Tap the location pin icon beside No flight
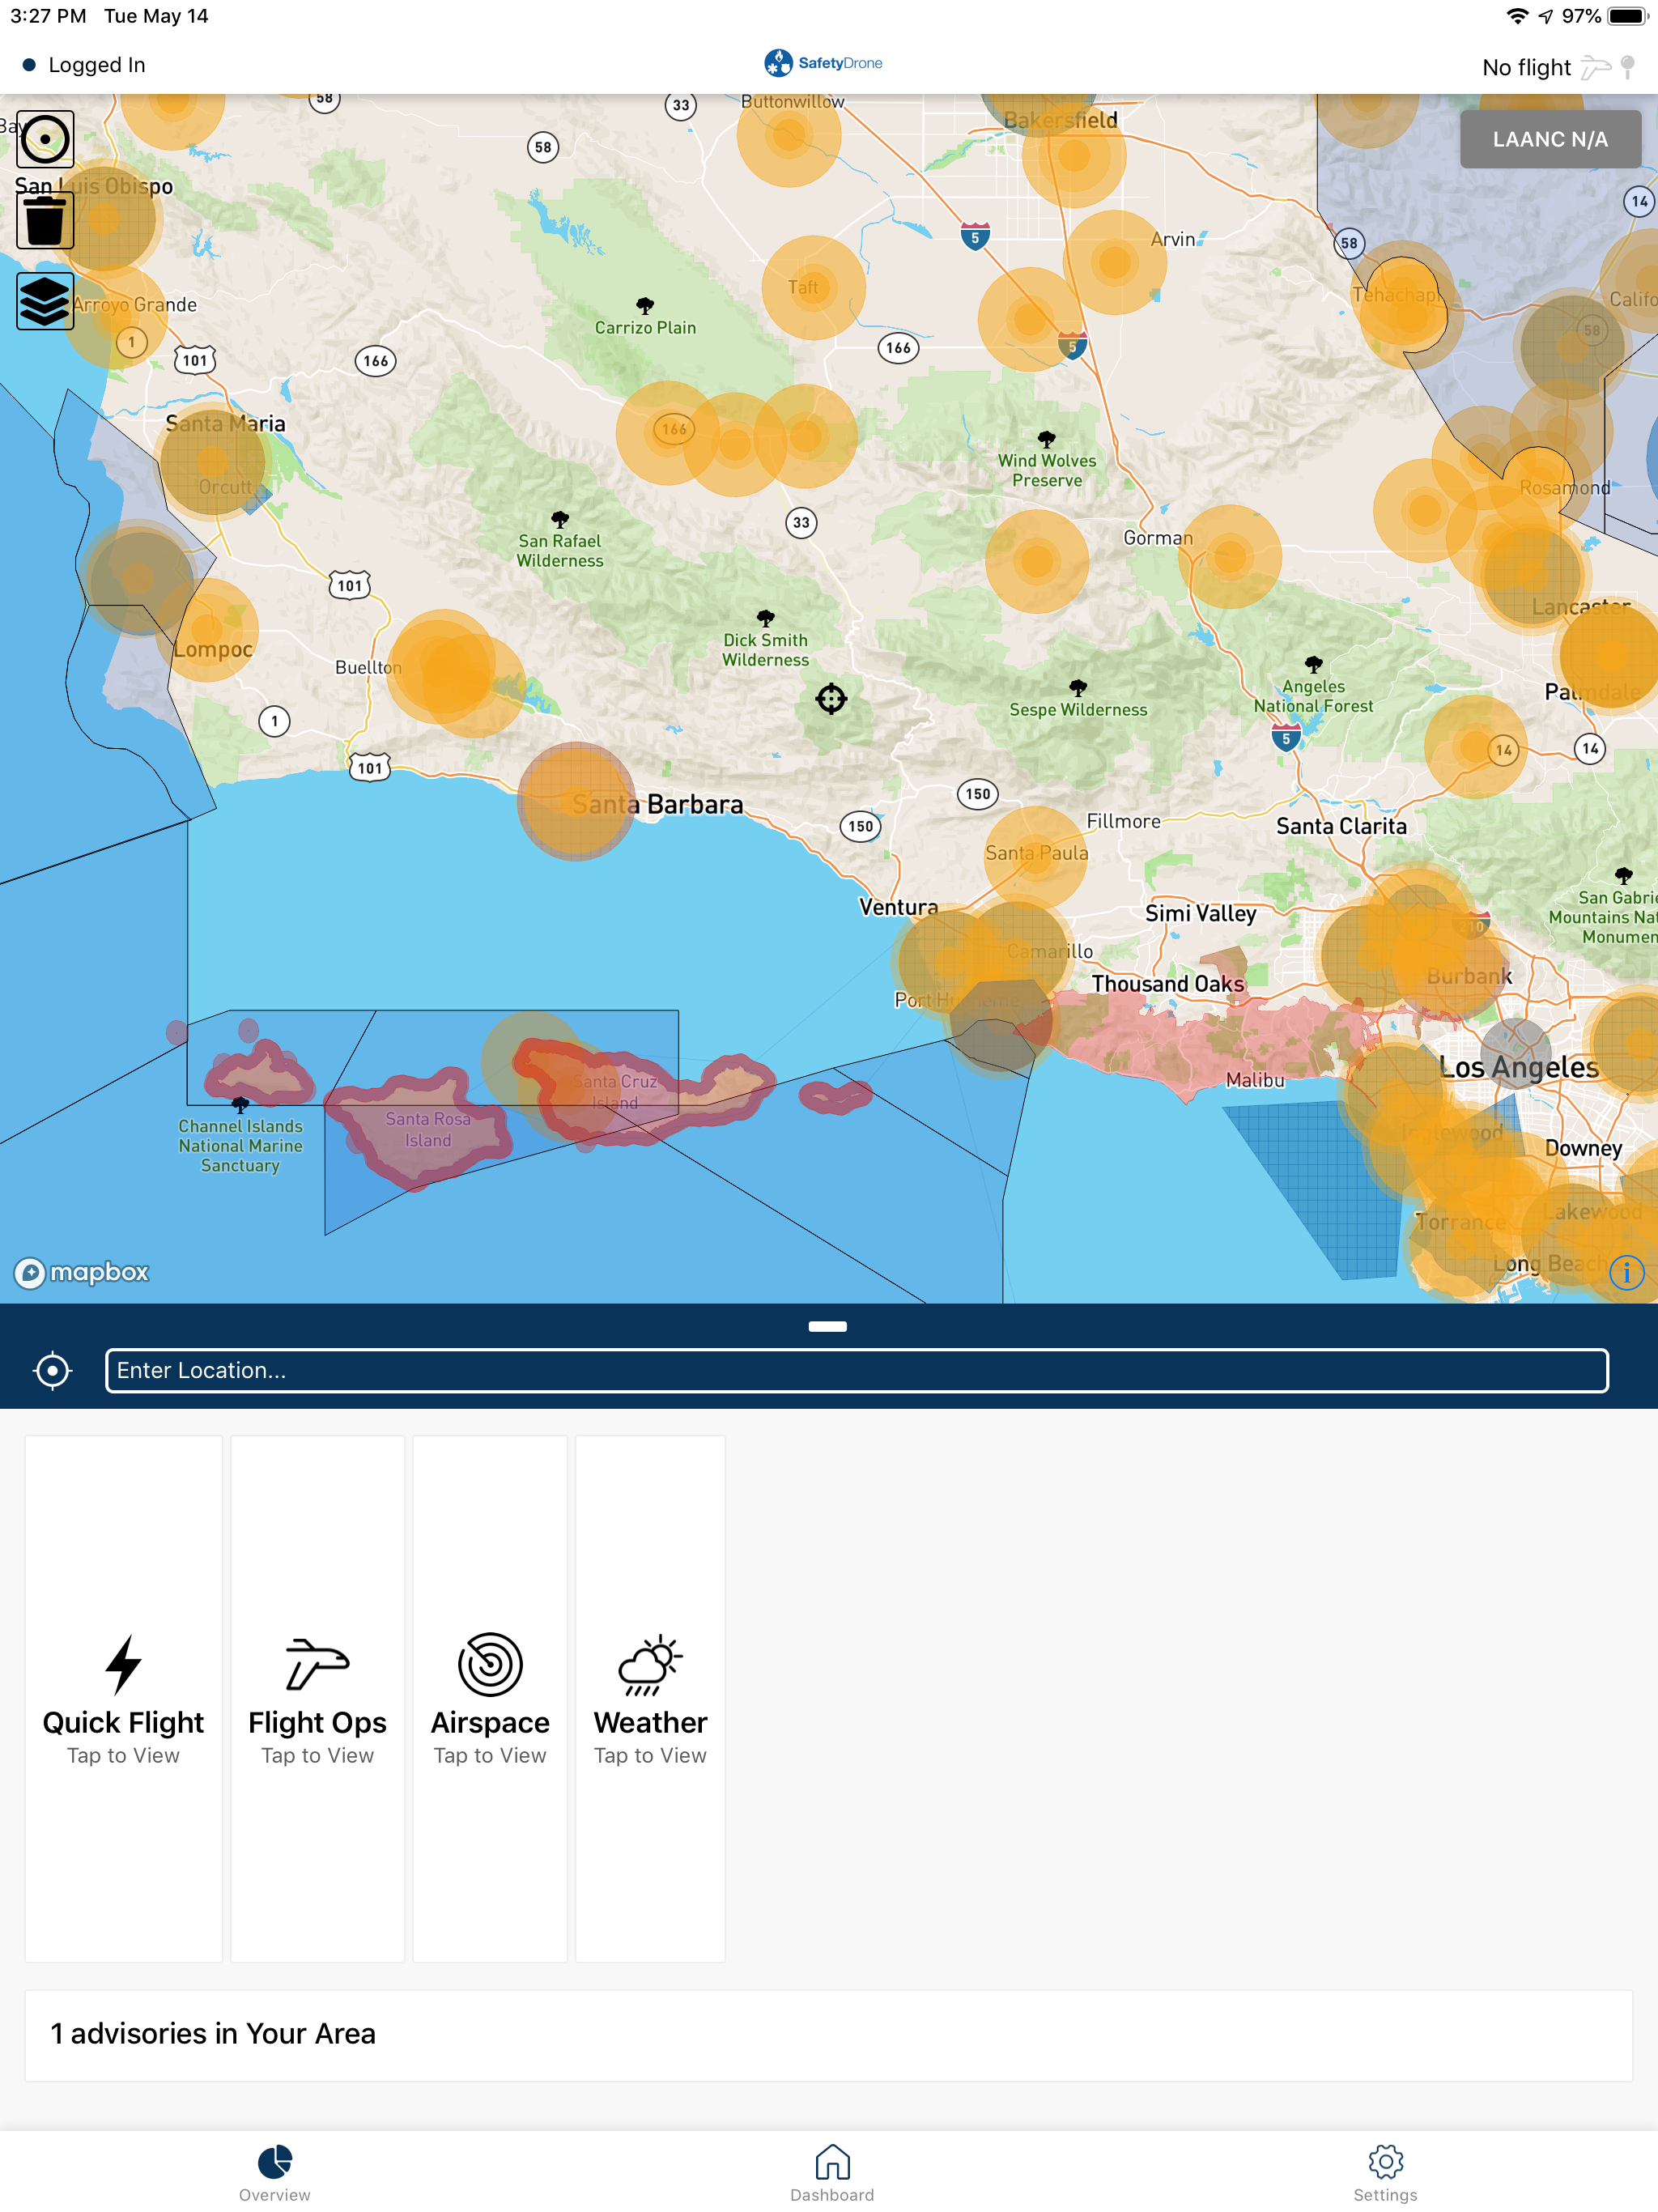Image resolution: width=1658 pixels, height=2212 pixels. tap(1628, 67)
